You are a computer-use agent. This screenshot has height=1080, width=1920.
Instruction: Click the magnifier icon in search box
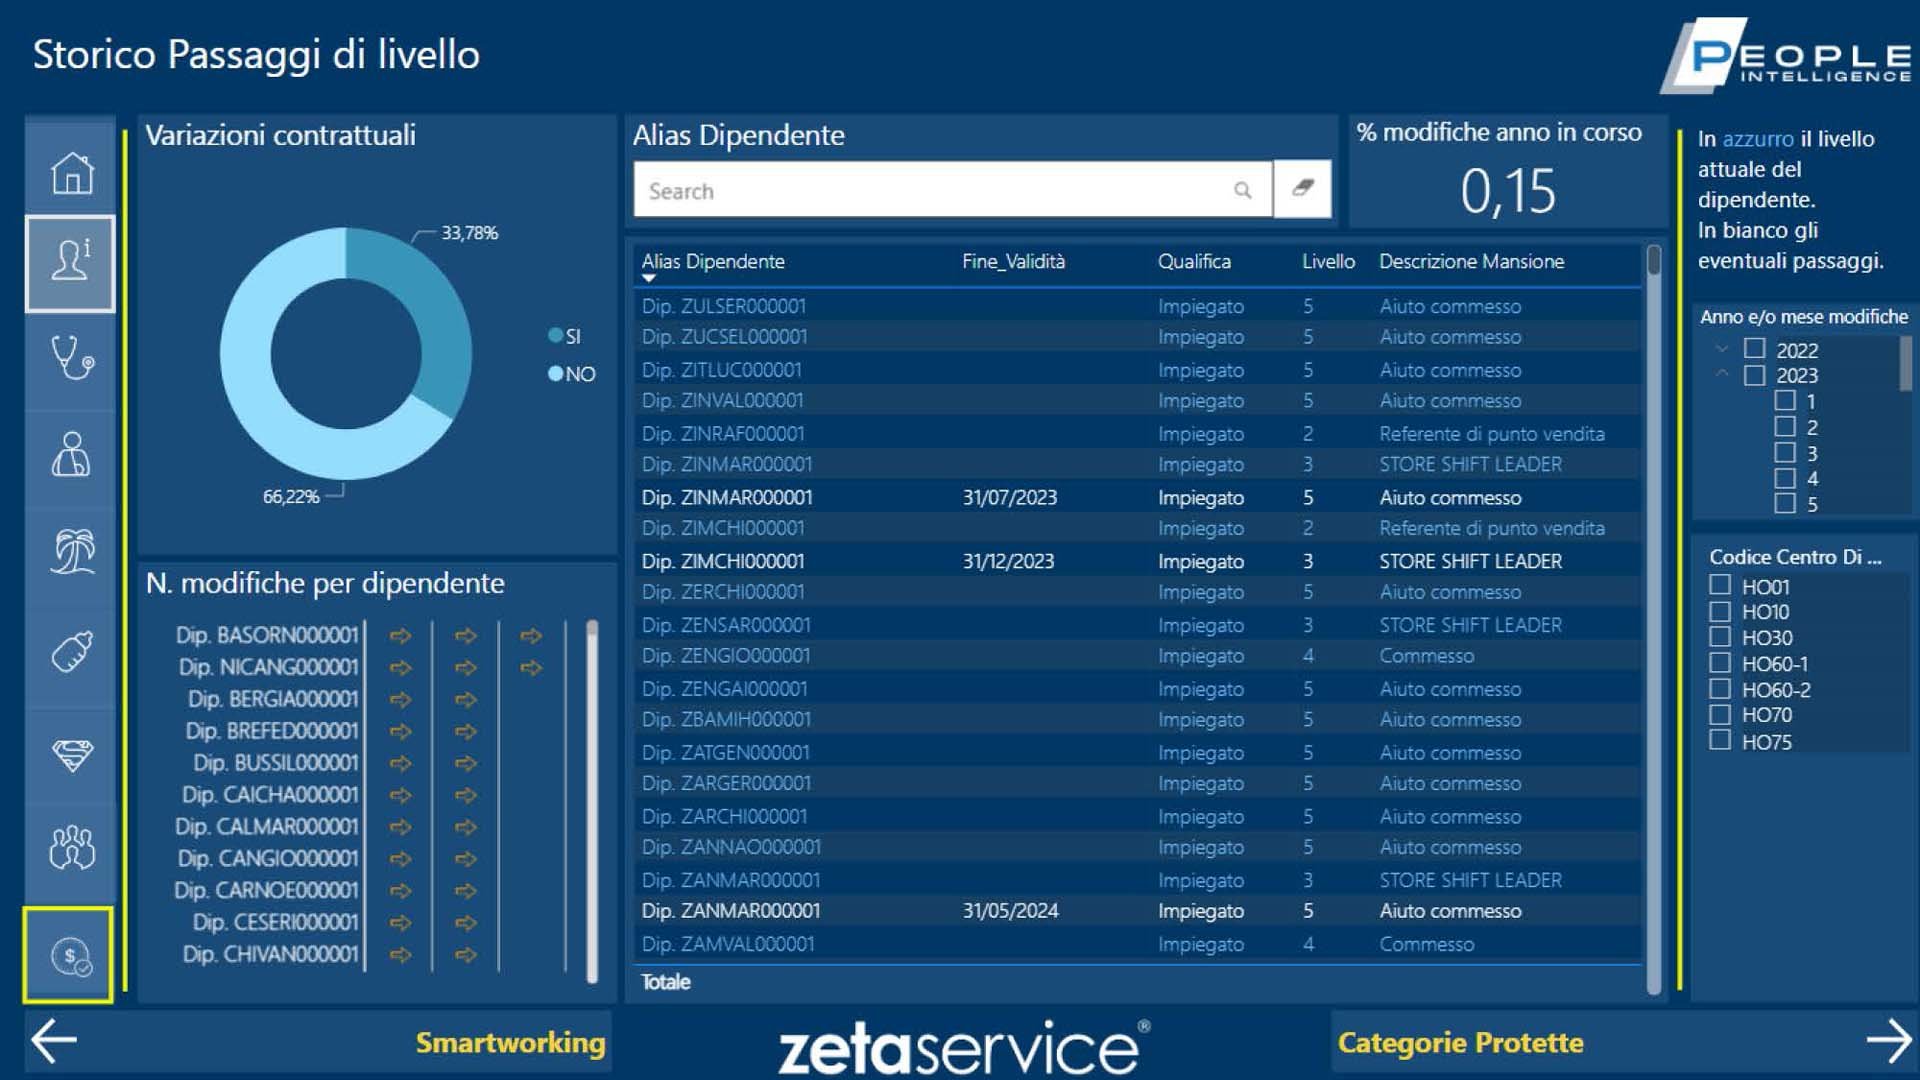point(1242,190)
